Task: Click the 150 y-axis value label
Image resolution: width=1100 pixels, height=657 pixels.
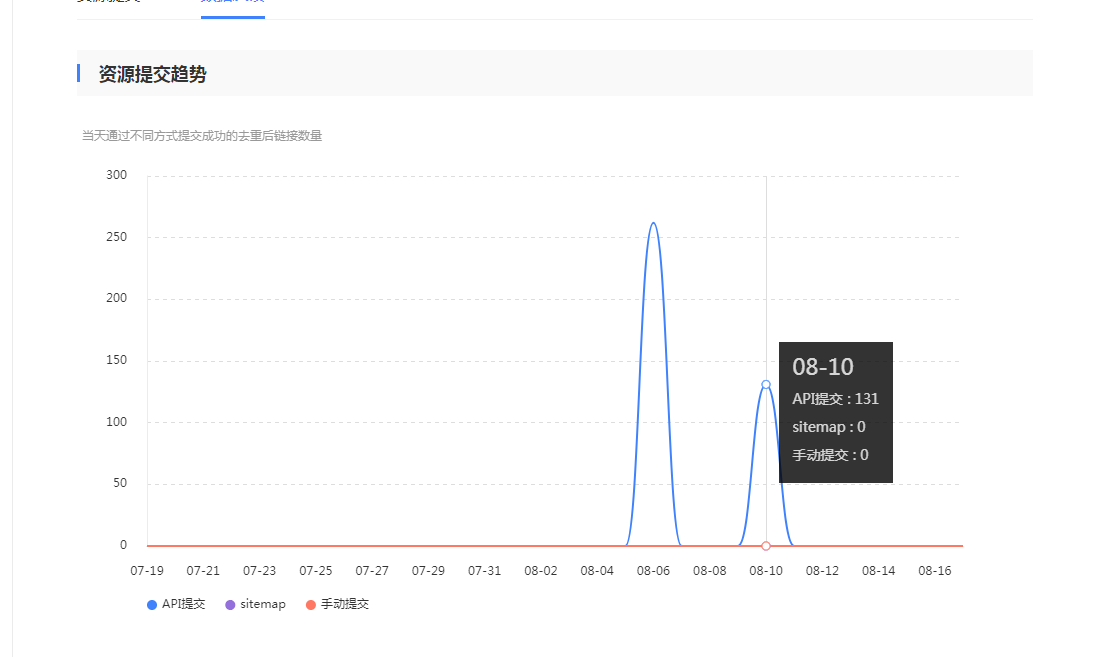Action: (117, 360)
